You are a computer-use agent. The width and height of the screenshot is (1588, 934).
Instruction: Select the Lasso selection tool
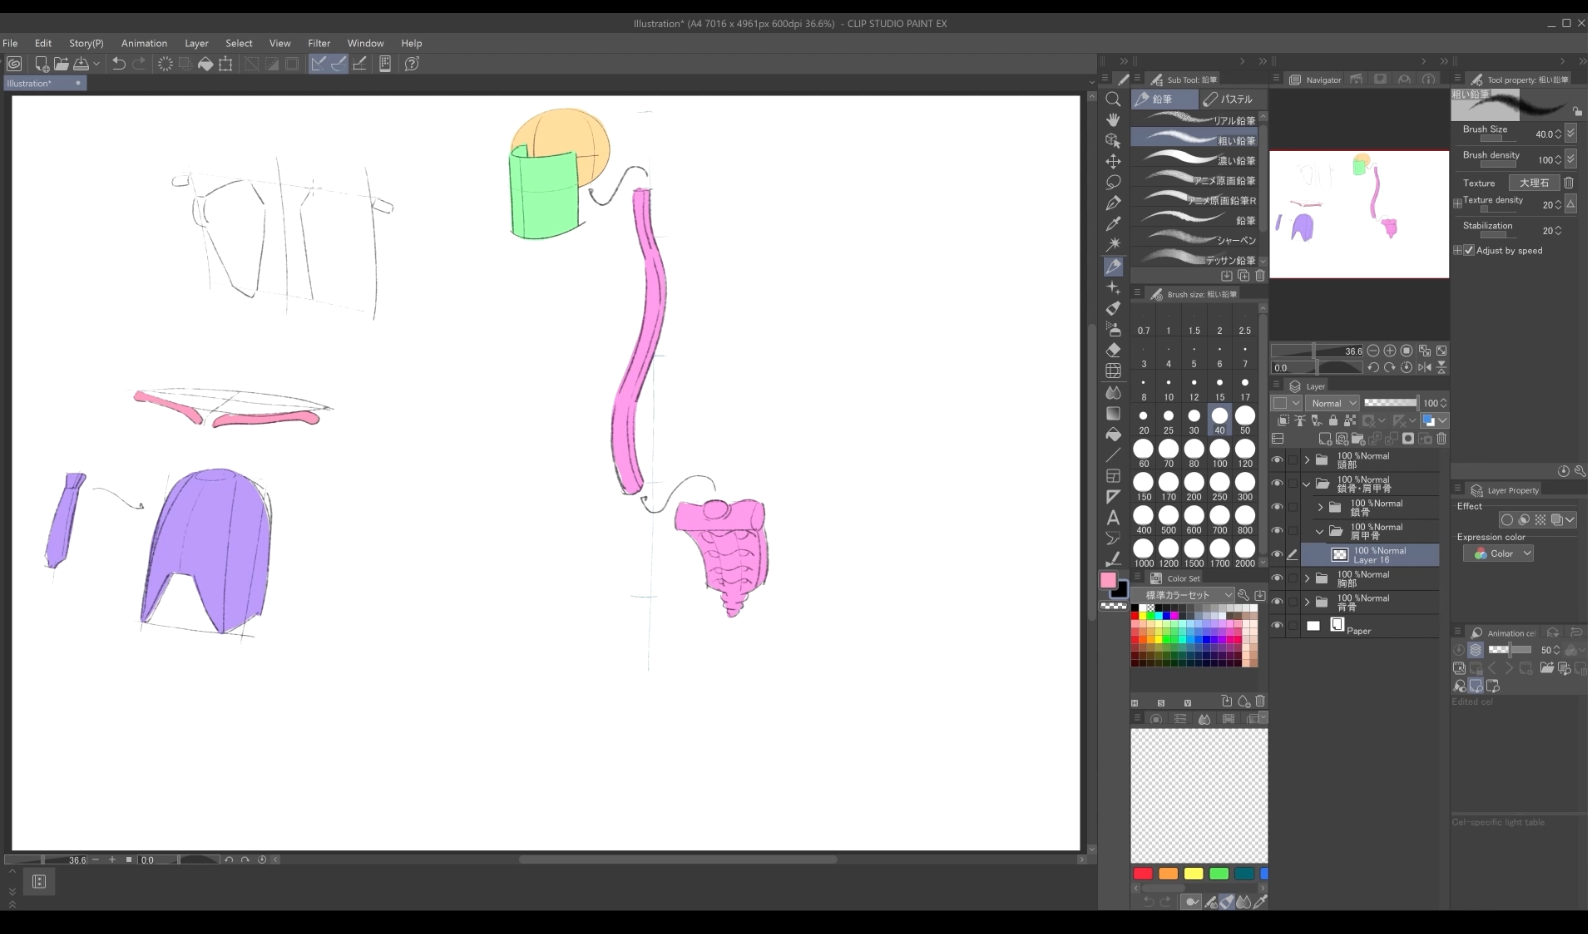coord(1113,183)
